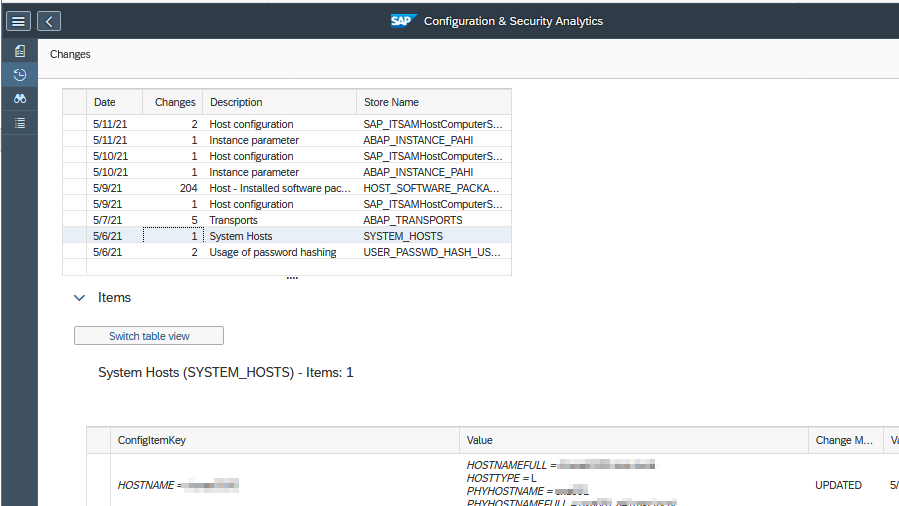Click the Store Name column header

pyautogui.click(x=391, y=102)
